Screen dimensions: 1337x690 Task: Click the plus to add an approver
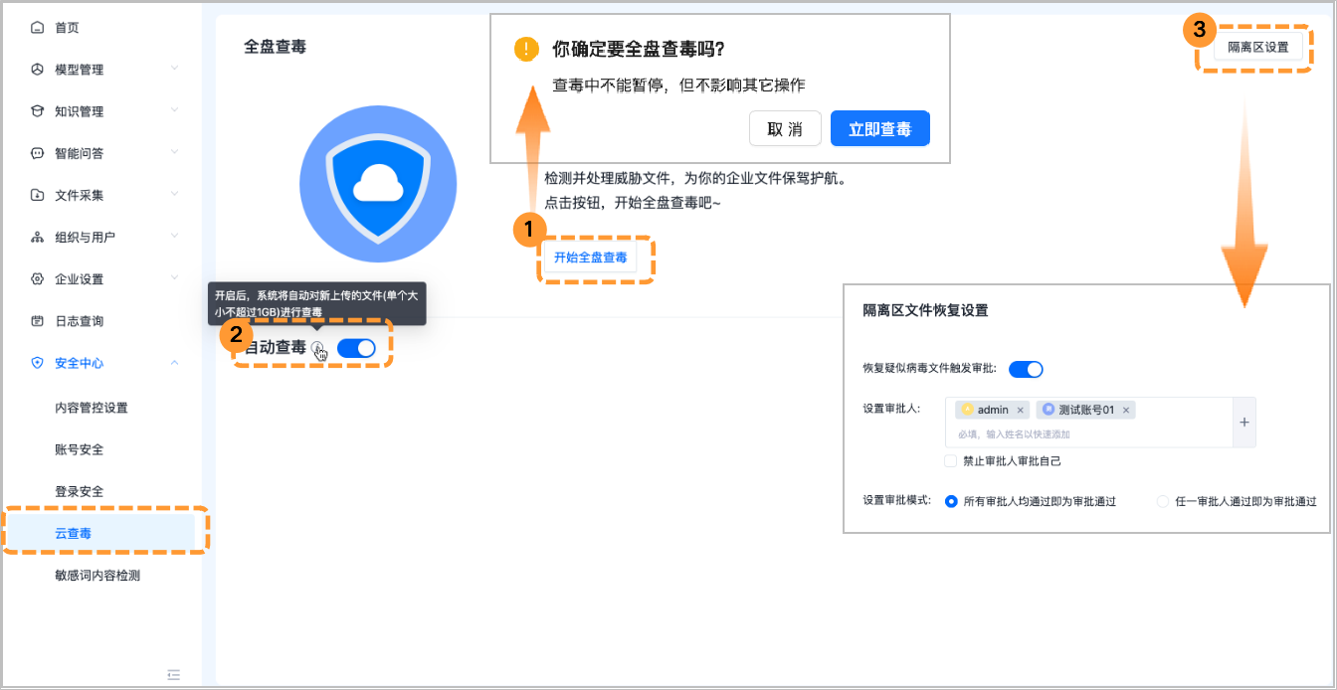tap(1244, 422)
